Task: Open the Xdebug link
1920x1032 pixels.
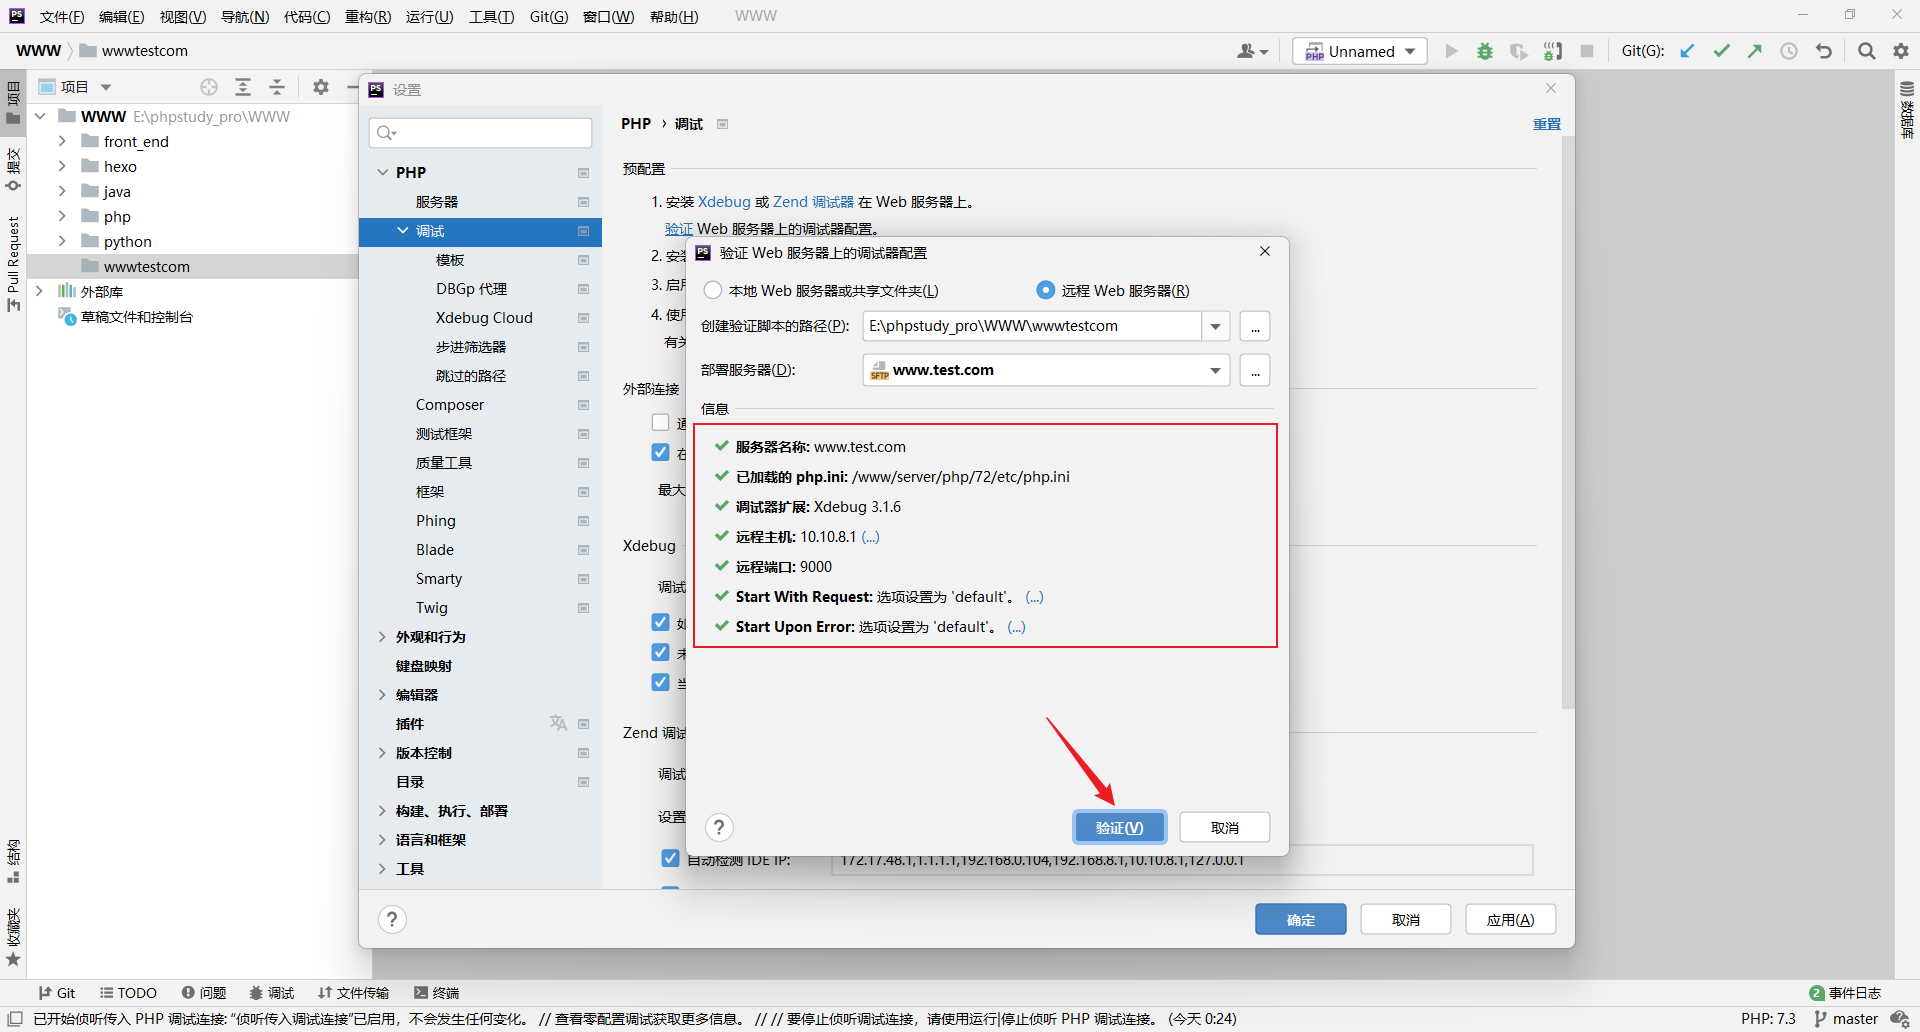Action: pyautogui.click(x=724, y=201)
